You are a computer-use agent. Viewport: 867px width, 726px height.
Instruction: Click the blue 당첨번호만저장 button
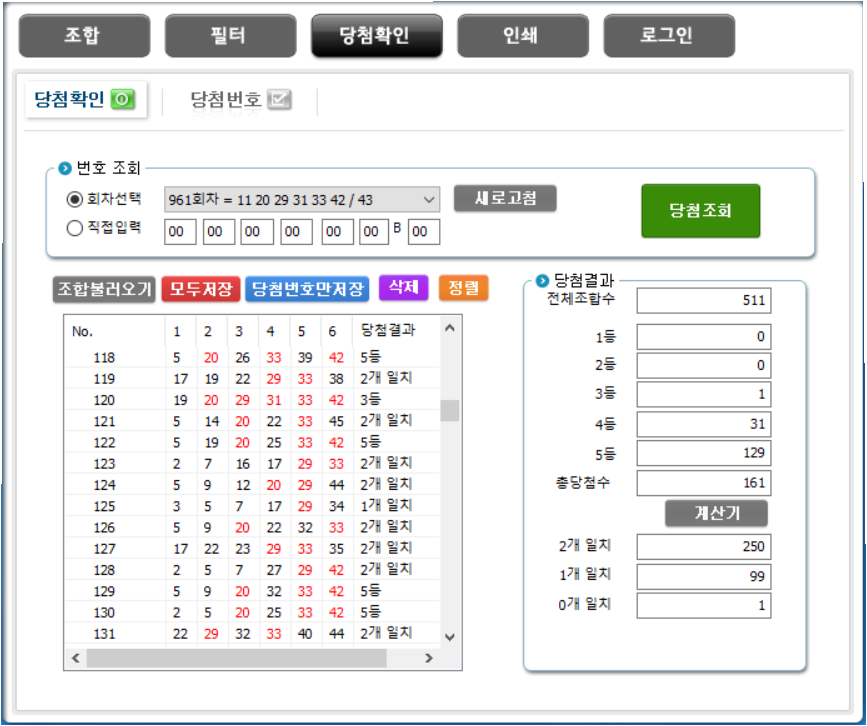point(307,289)
